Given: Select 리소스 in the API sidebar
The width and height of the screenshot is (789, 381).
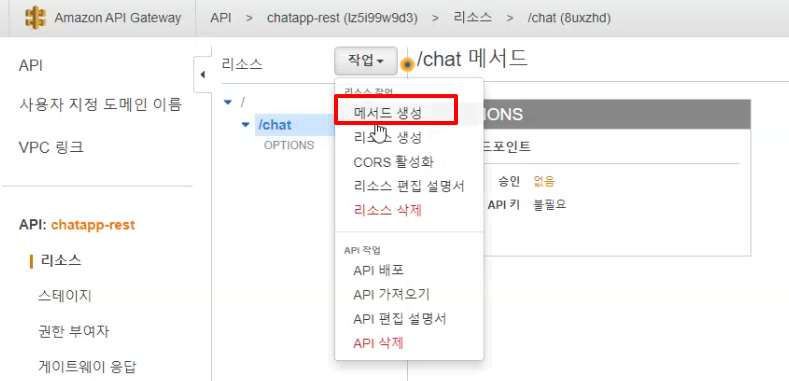Looking at the screenshot, I should (x=61, y=260).
